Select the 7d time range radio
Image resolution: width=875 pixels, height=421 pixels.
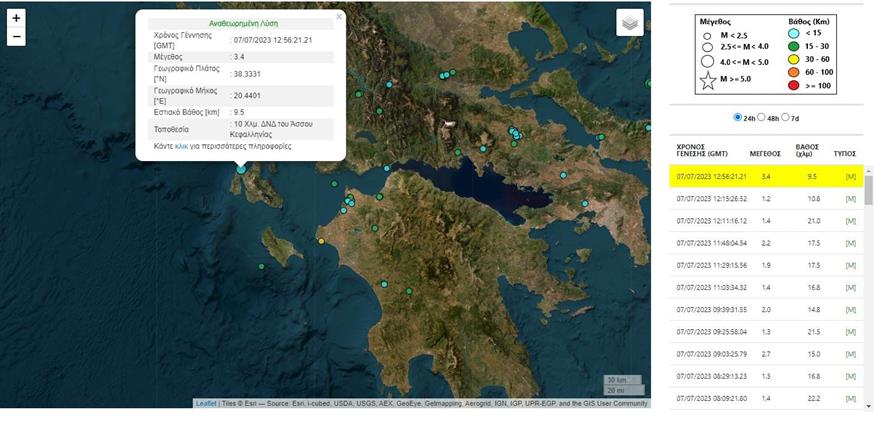click(786, 117)
